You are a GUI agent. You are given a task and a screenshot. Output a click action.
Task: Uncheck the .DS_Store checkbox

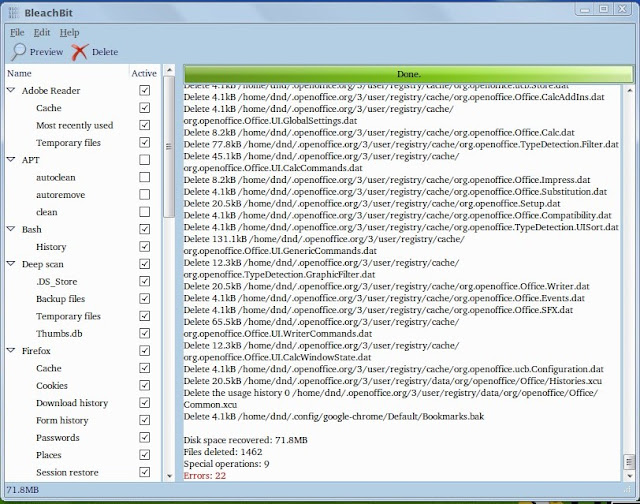tap(144, 281)
